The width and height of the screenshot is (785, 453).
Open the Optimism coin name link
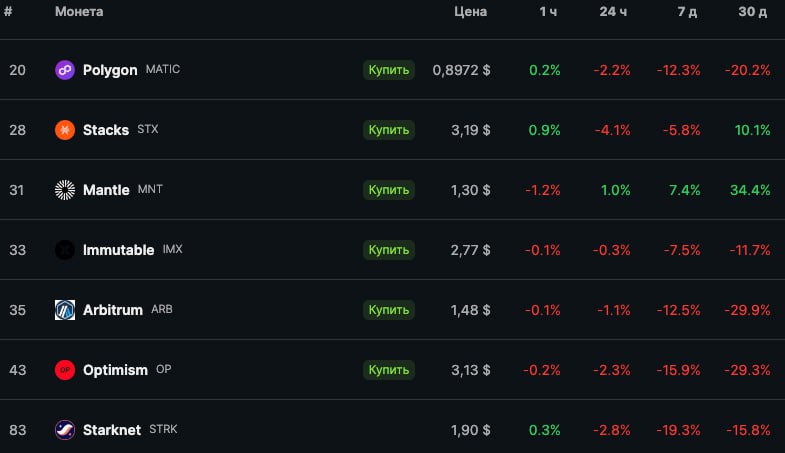(x=115, y=370)
